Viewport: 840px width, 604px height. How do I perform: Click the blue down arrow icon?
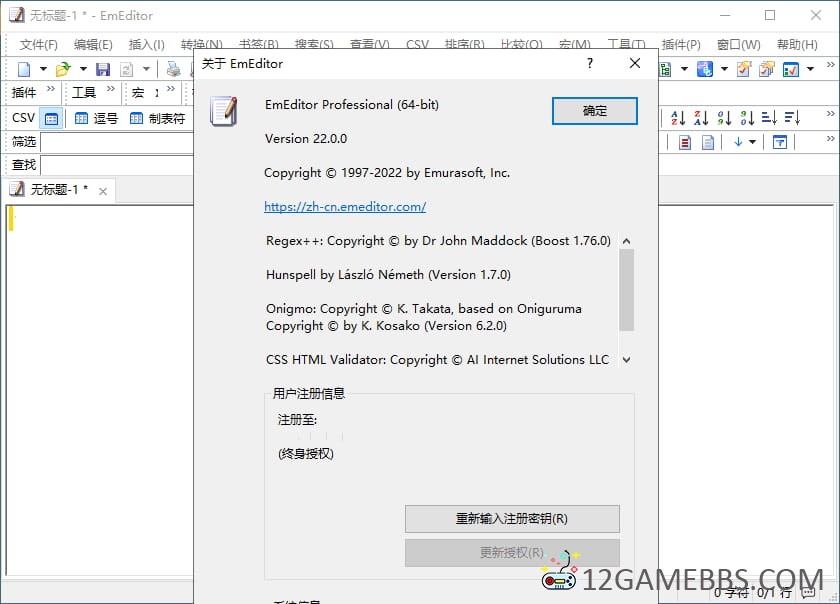coord(738,142)
